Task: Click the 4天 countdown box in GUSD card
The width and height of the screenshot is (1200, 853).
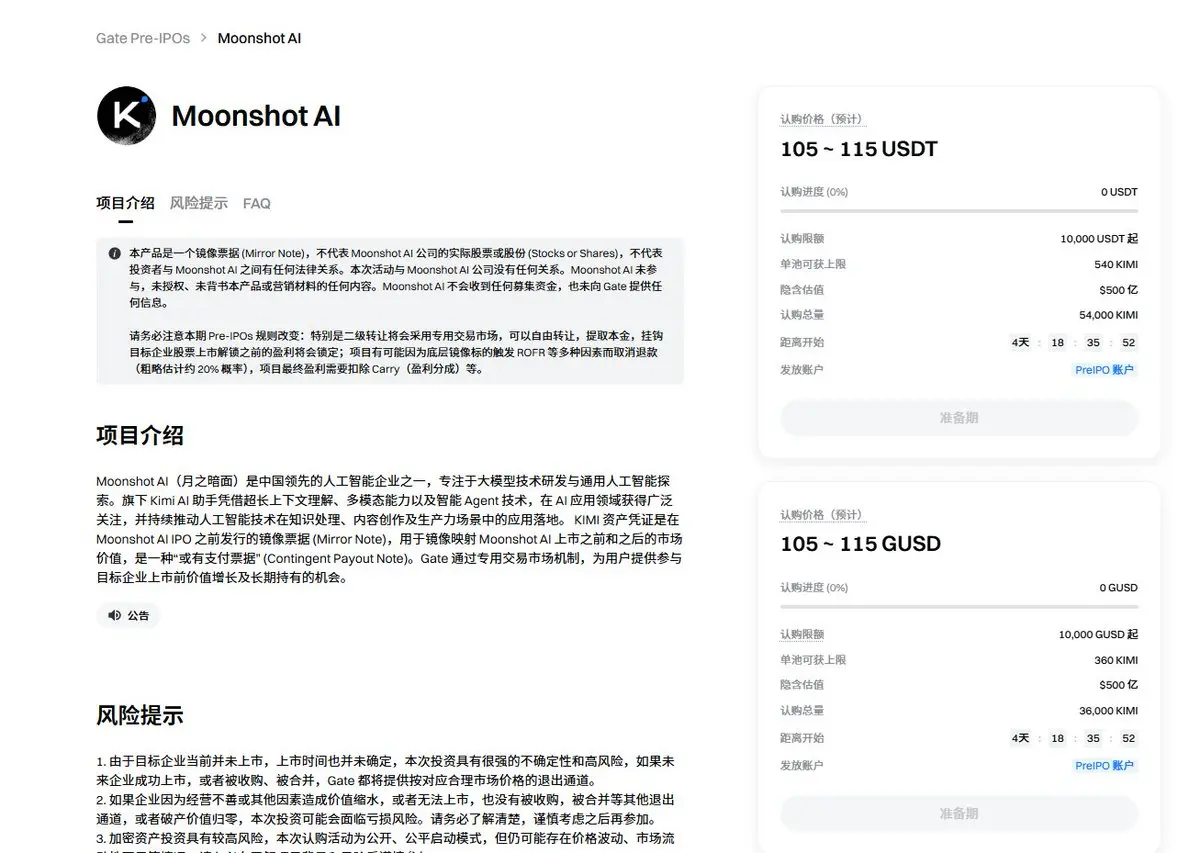Action: coord(1020,738)
